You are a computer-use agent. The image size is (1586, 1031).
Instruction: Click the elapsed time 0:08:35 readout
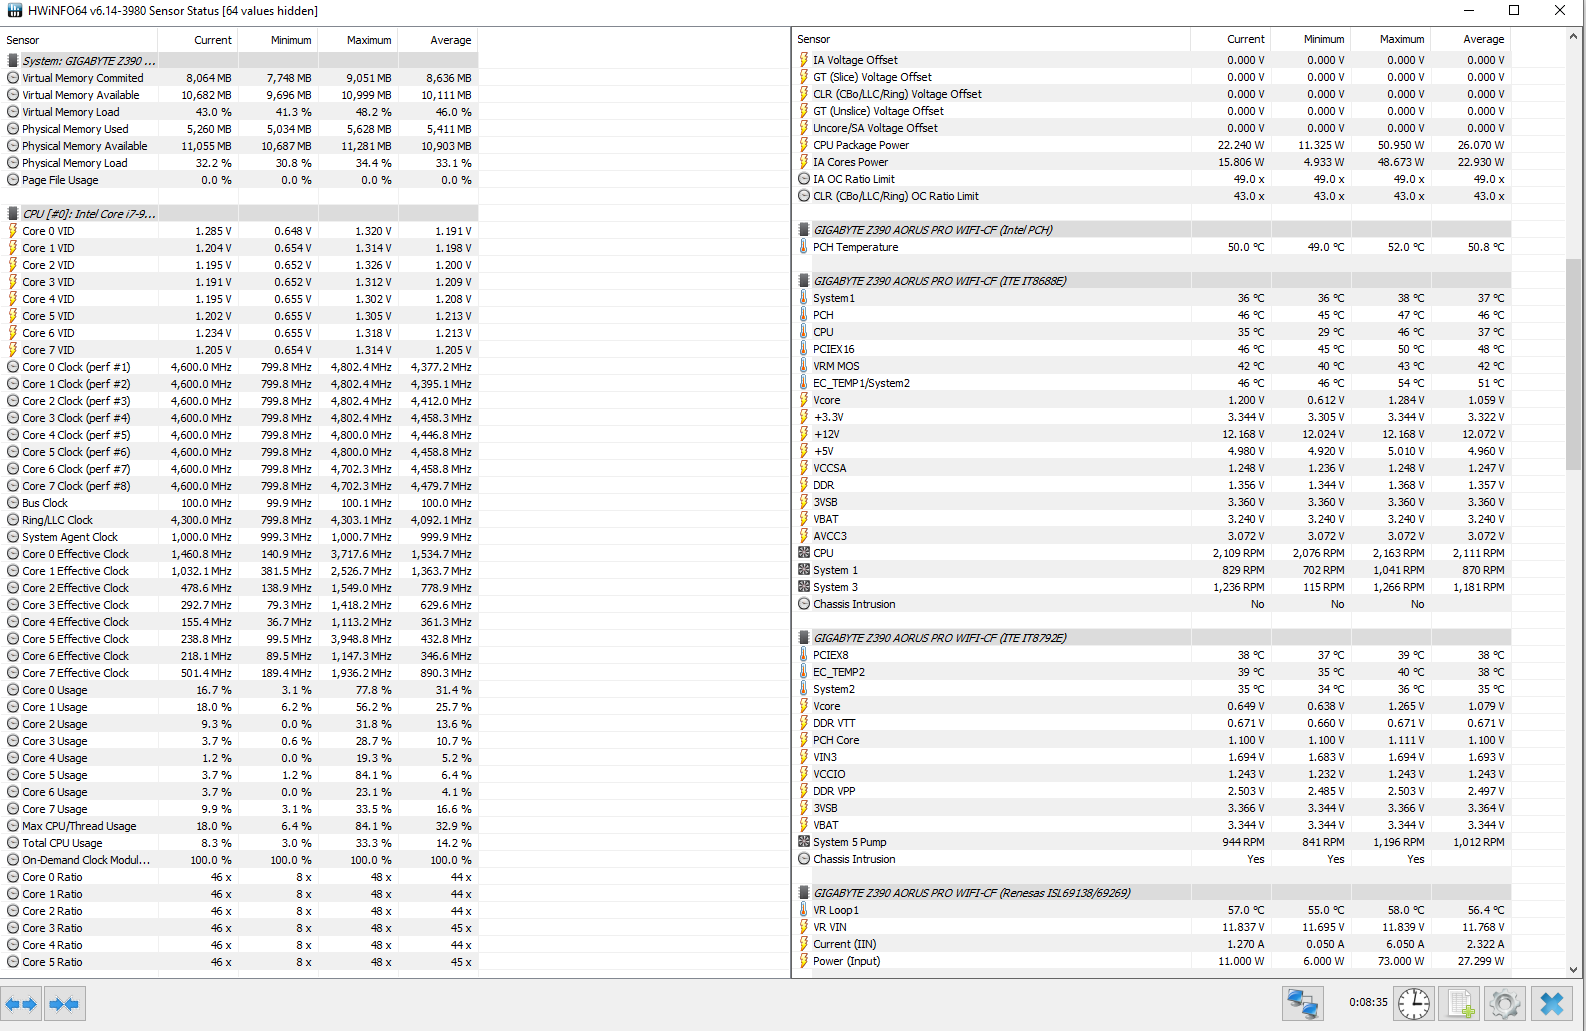click(1368, 1002)
